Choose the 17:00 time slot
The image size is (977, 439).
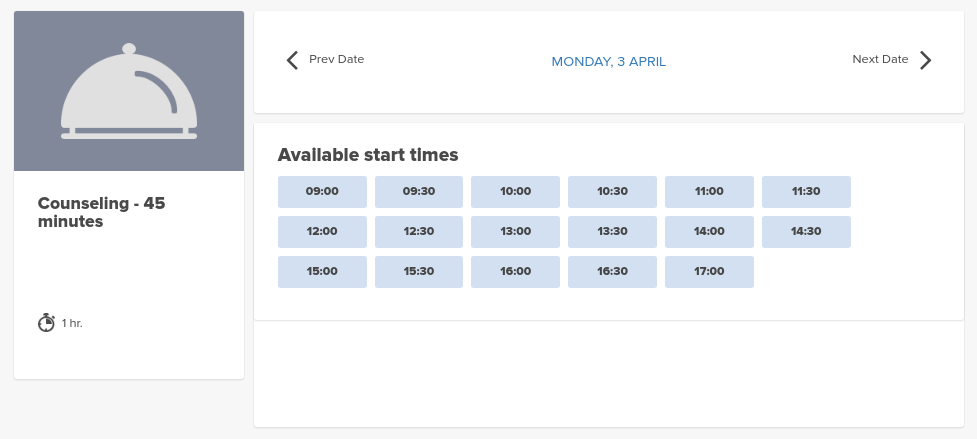click(x=709, y=271)
